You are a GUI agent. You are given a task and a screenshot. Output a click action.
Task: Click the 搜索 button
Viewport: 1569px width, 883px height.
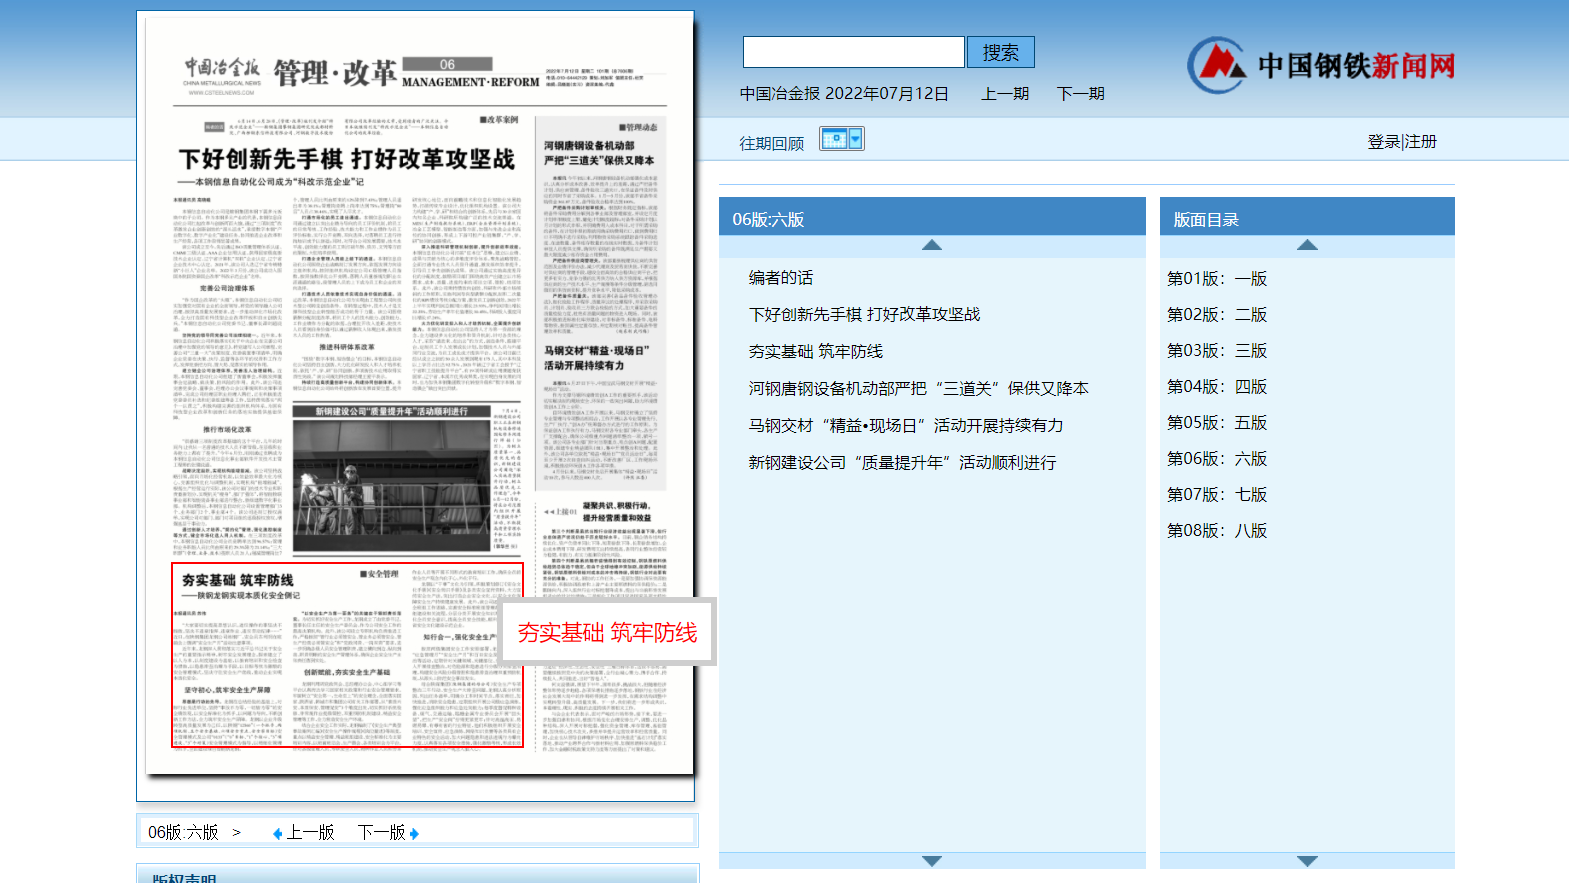pyautogui.click(x=1001, y=52)
